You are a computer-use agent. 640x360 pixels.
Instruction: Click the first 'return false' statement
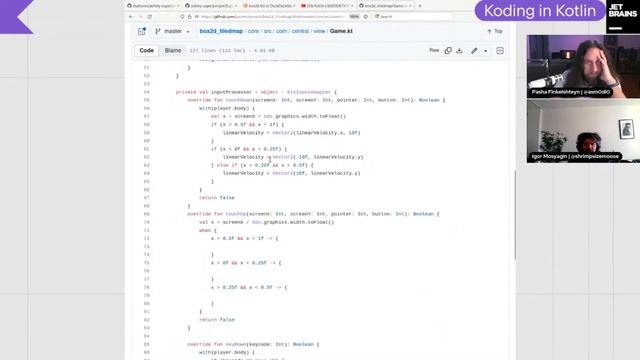[217, 198]
